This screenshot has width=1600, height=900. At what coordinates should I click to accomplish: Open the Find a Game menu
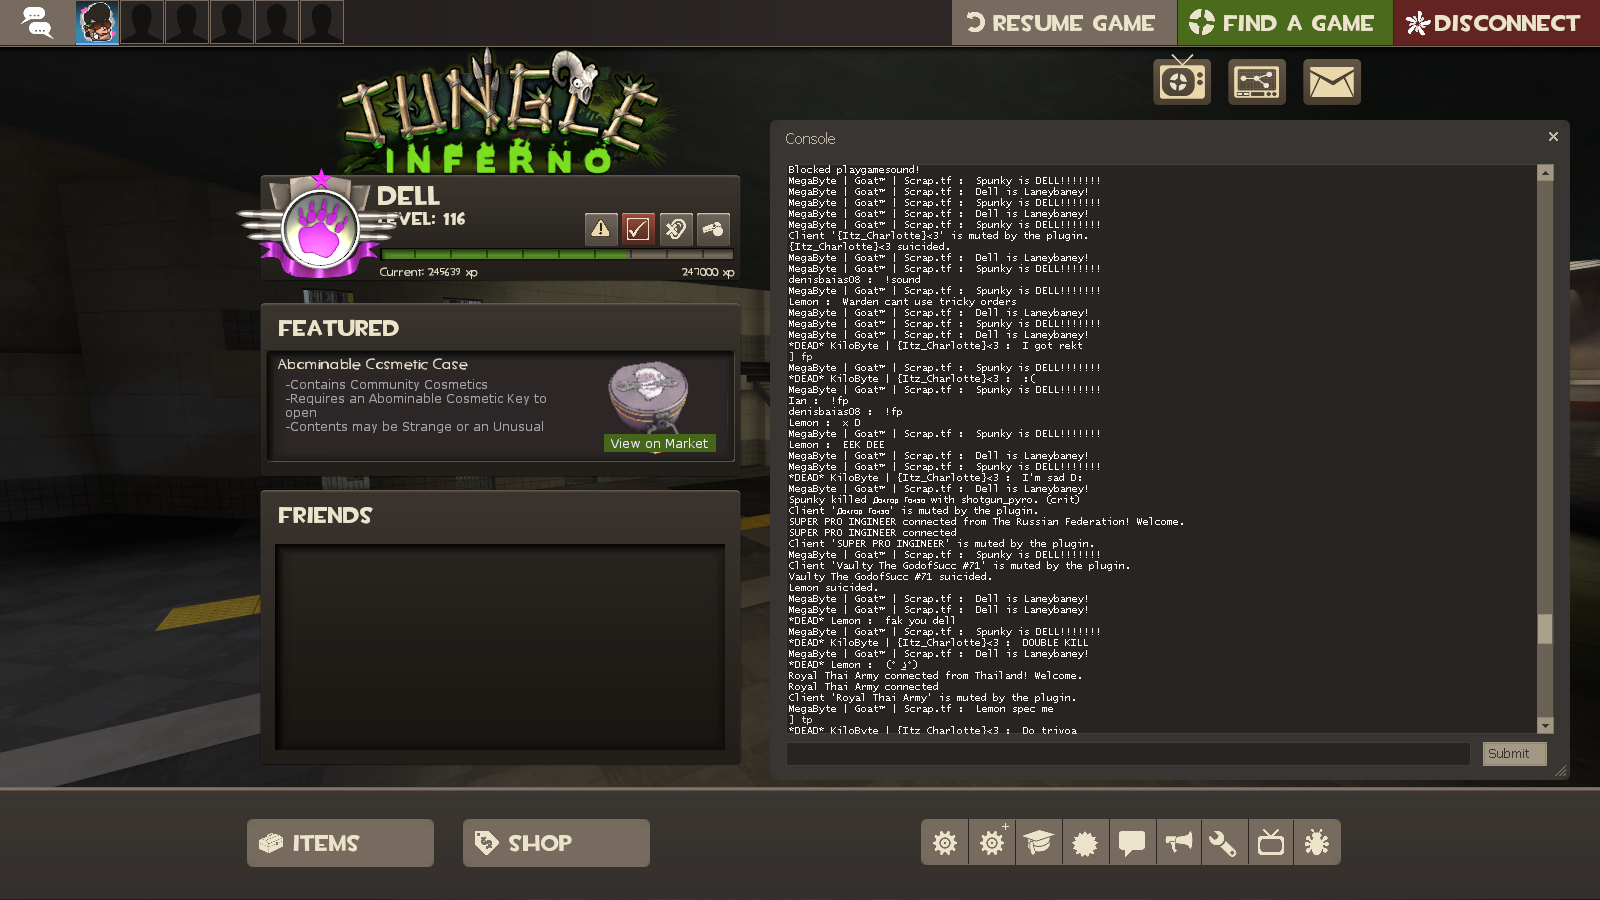pos(1285,22)
